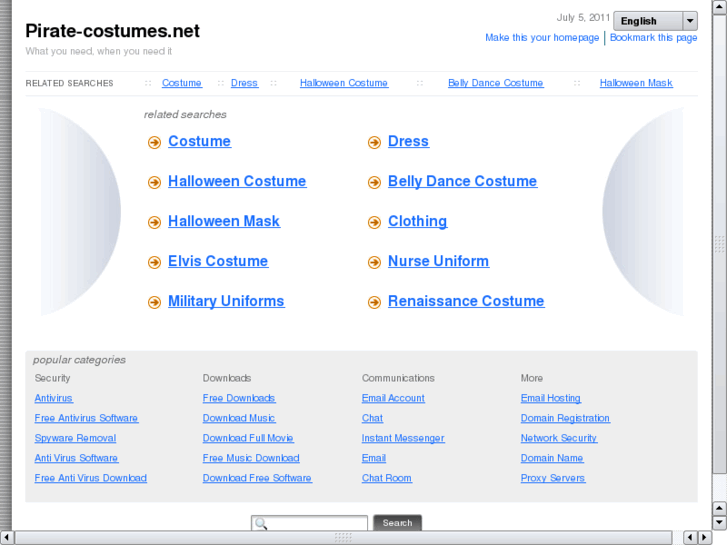Viewport: 727px width, 545px height.
Task: Open Proxy Servers link
Action: [x=553, y=478]
